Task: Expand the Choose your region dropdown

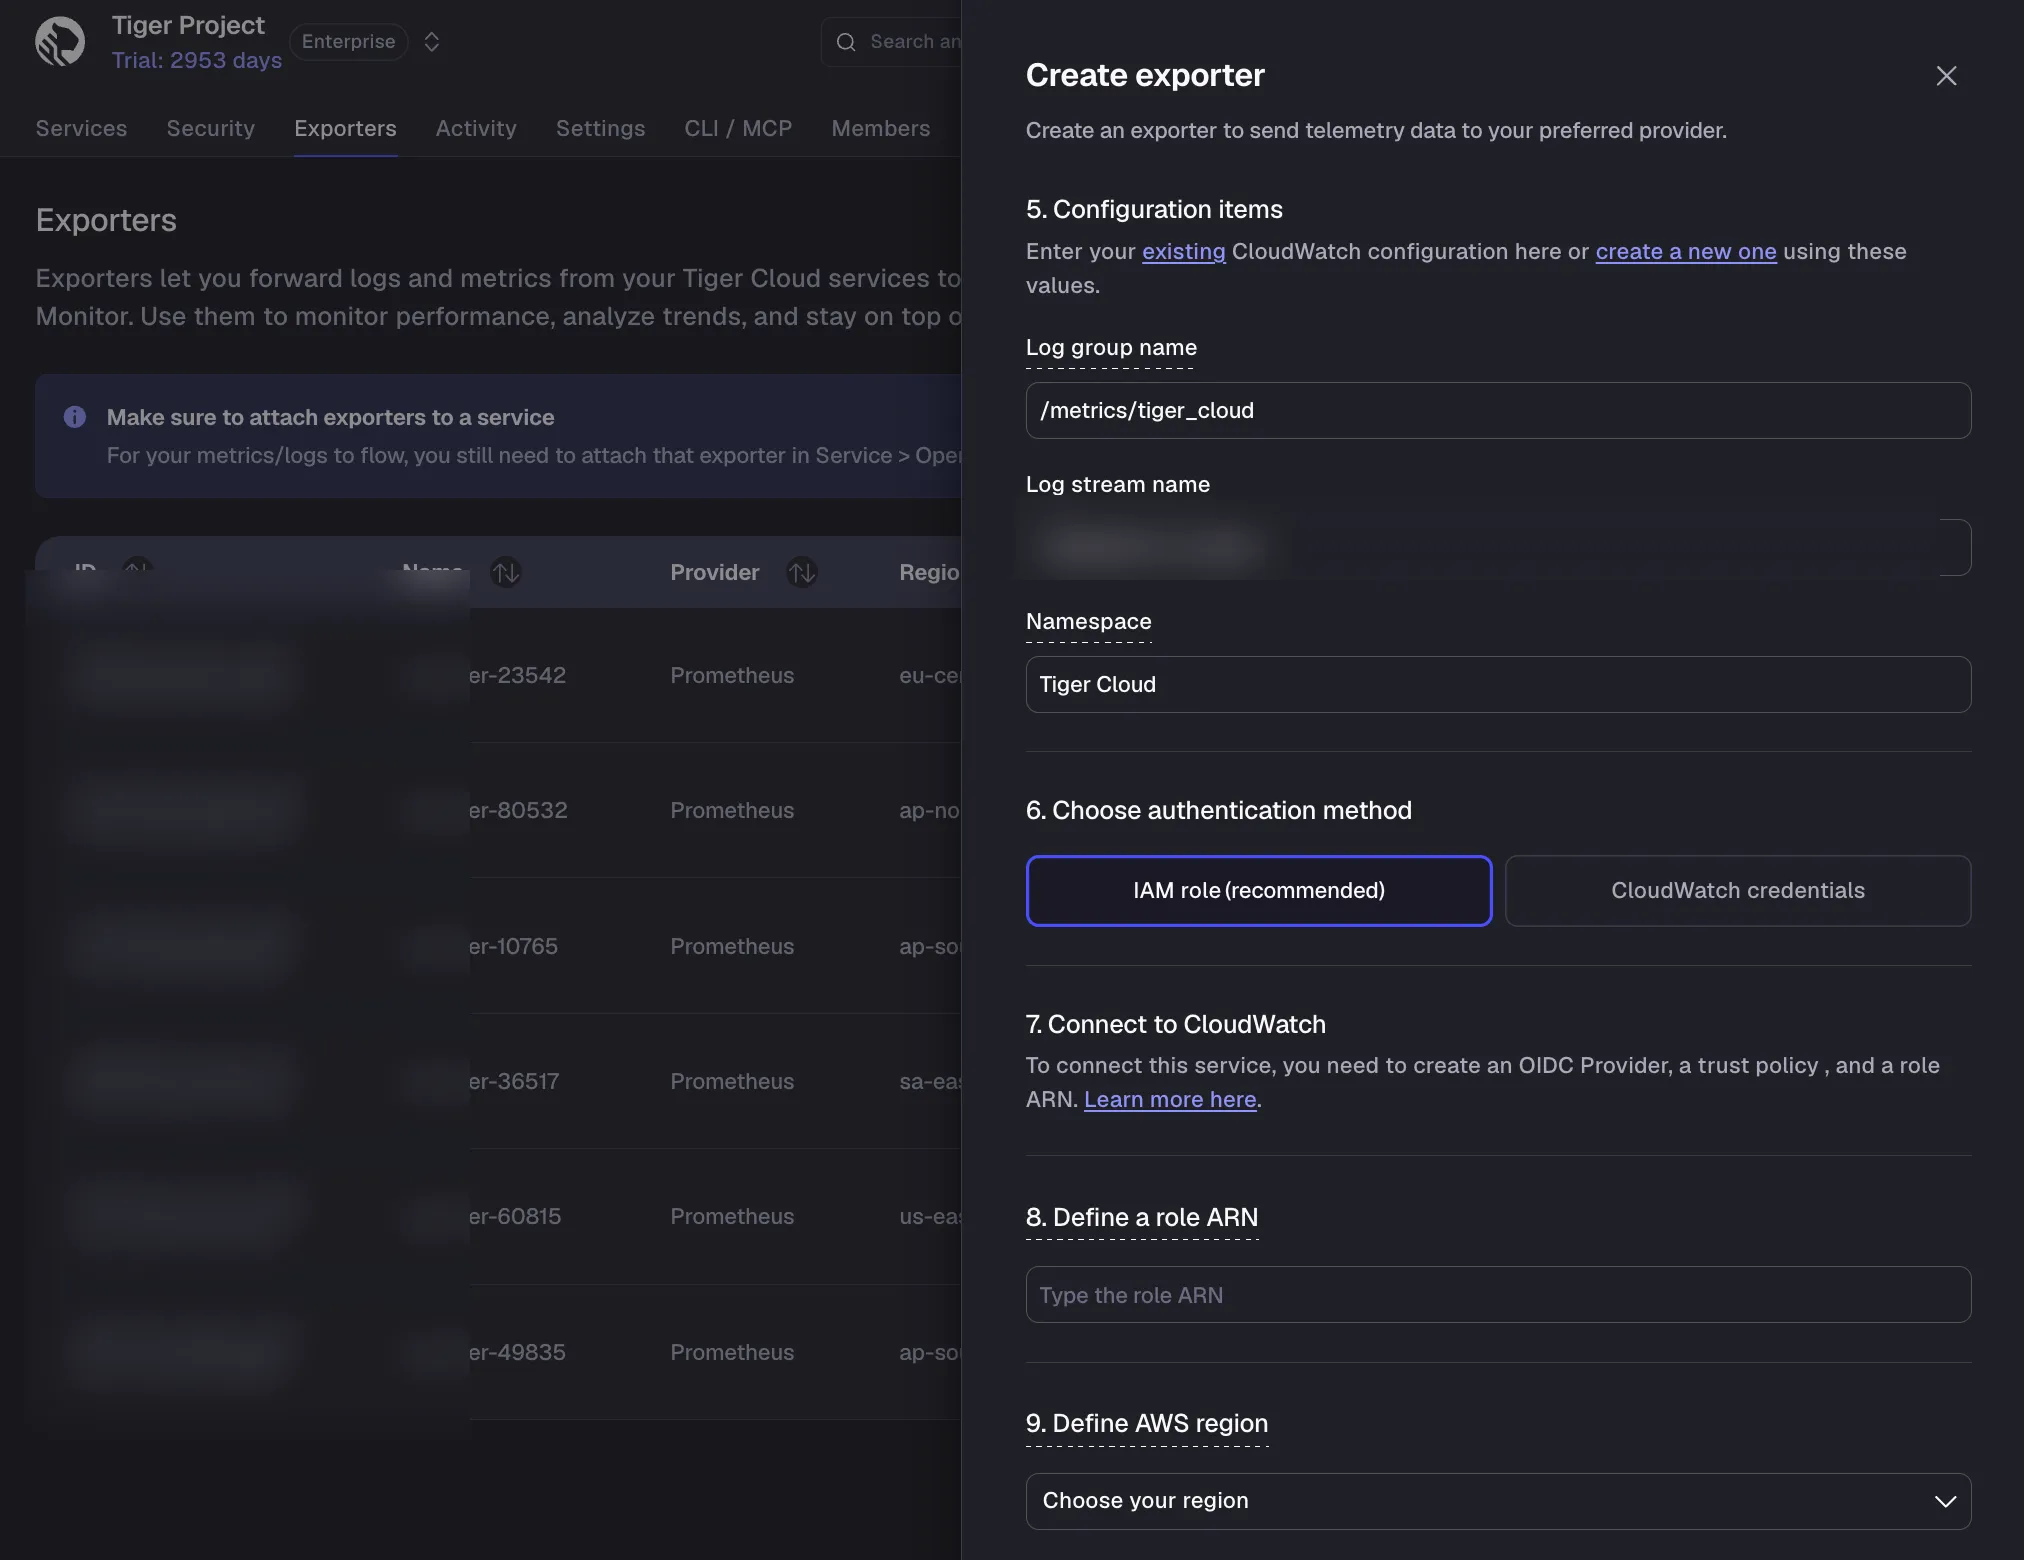Action: [1498, 1500]
